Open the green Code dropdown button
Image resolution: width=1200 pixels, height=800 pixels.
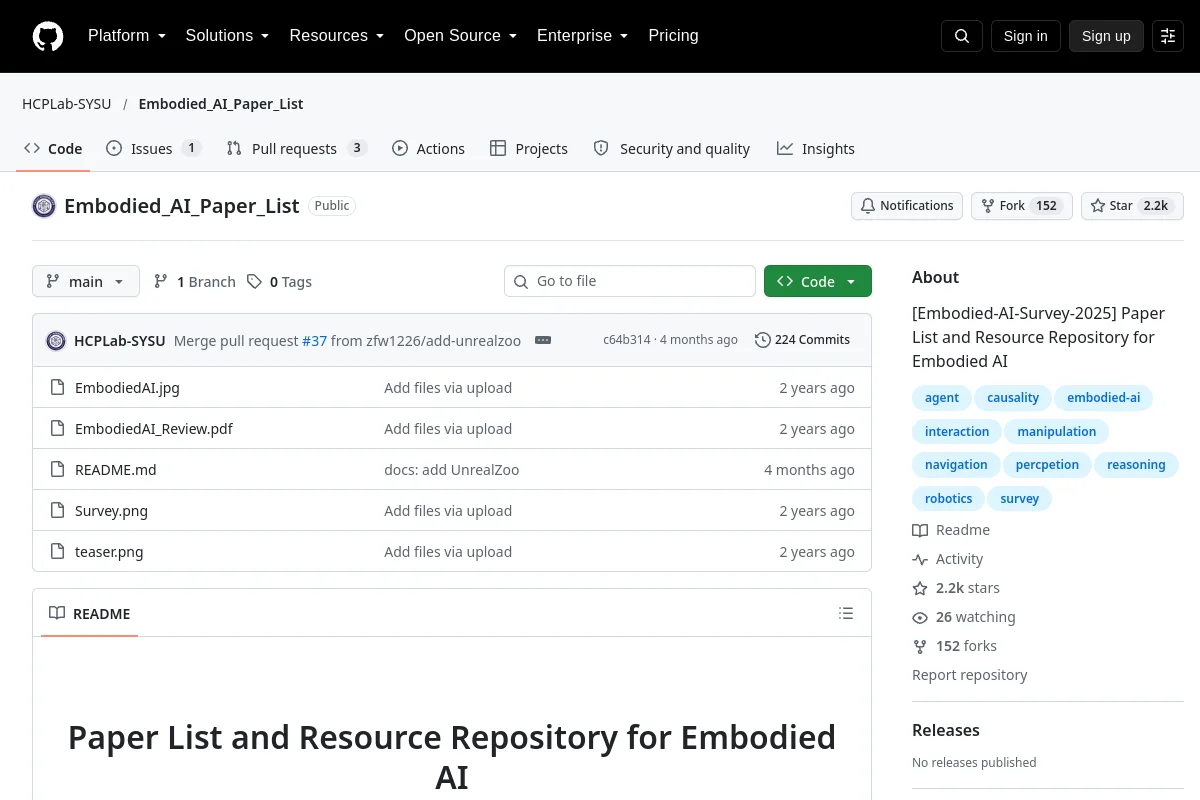[818, 282]
